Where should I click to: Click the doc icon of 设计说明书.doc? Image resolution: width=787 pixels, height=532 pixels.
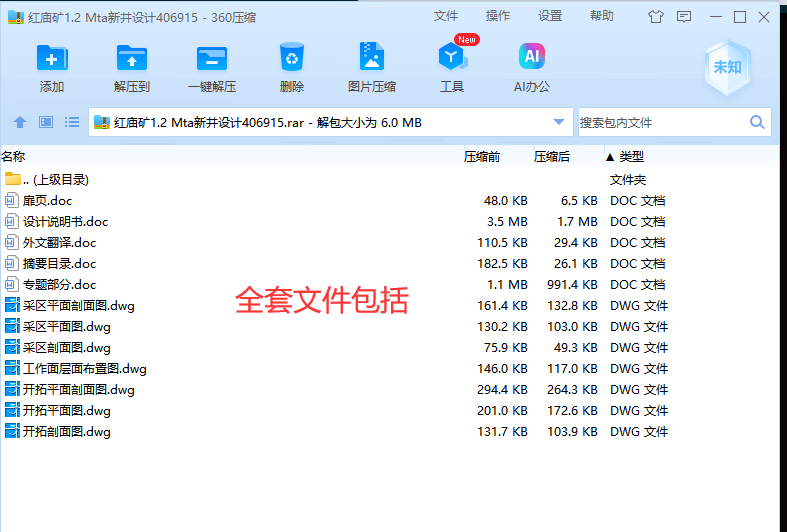pyautogui.click(x=11, y=222)
